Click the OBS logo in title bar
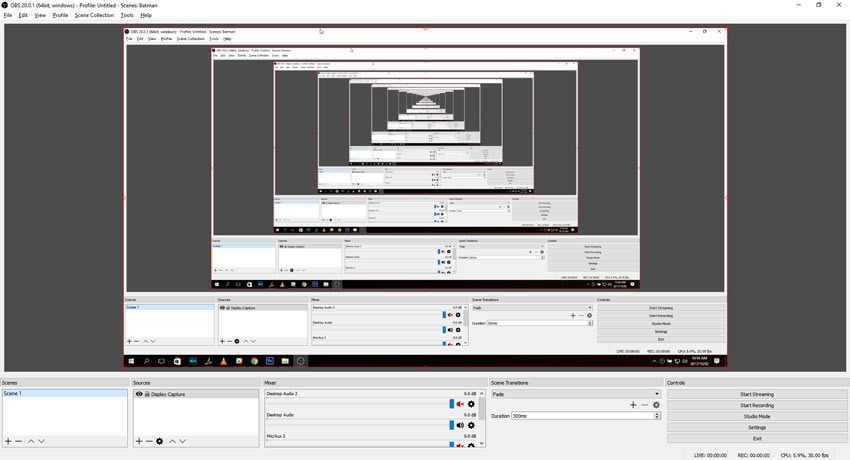The height and width of the screenshot is (460, 850). (x=5, y=5)
